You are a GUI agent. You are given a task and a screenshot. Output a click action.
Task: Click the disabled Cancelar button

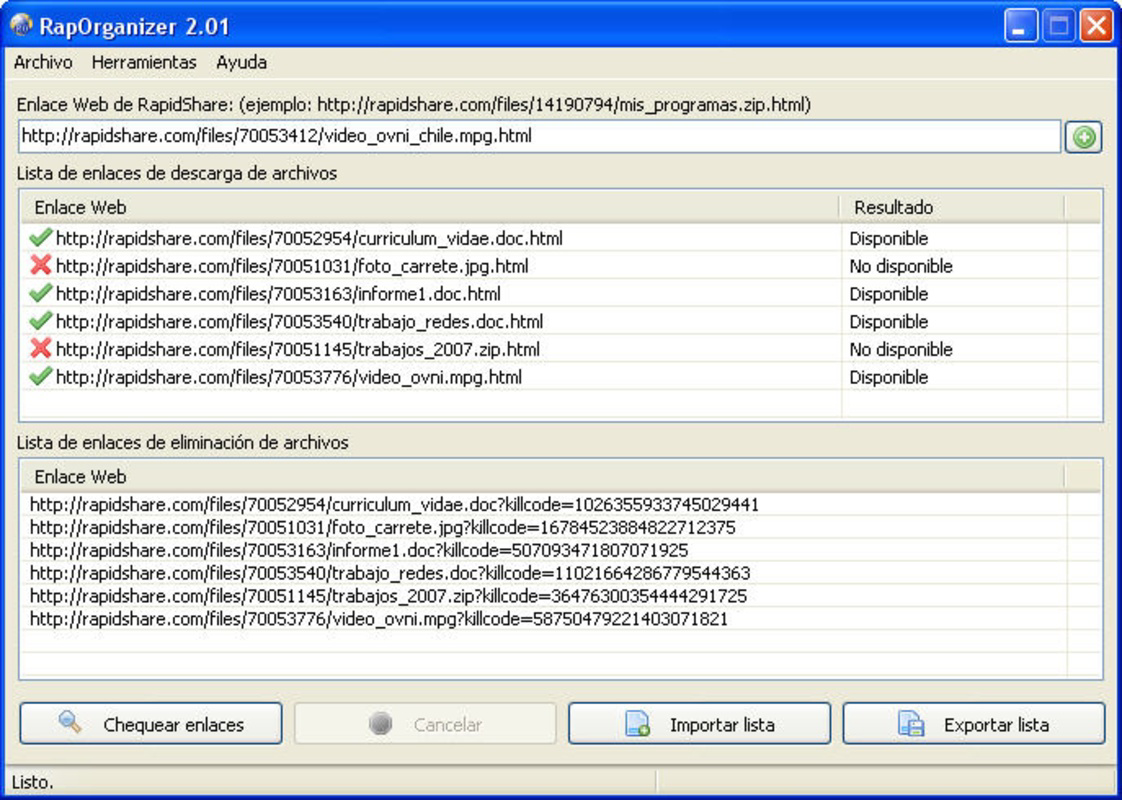point(425,723)
